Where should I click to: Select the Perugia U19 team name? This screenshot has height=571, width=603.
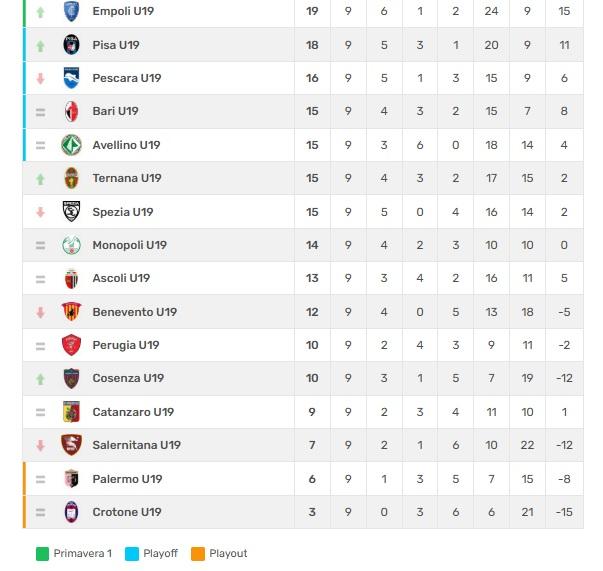(x=125, y=345)
